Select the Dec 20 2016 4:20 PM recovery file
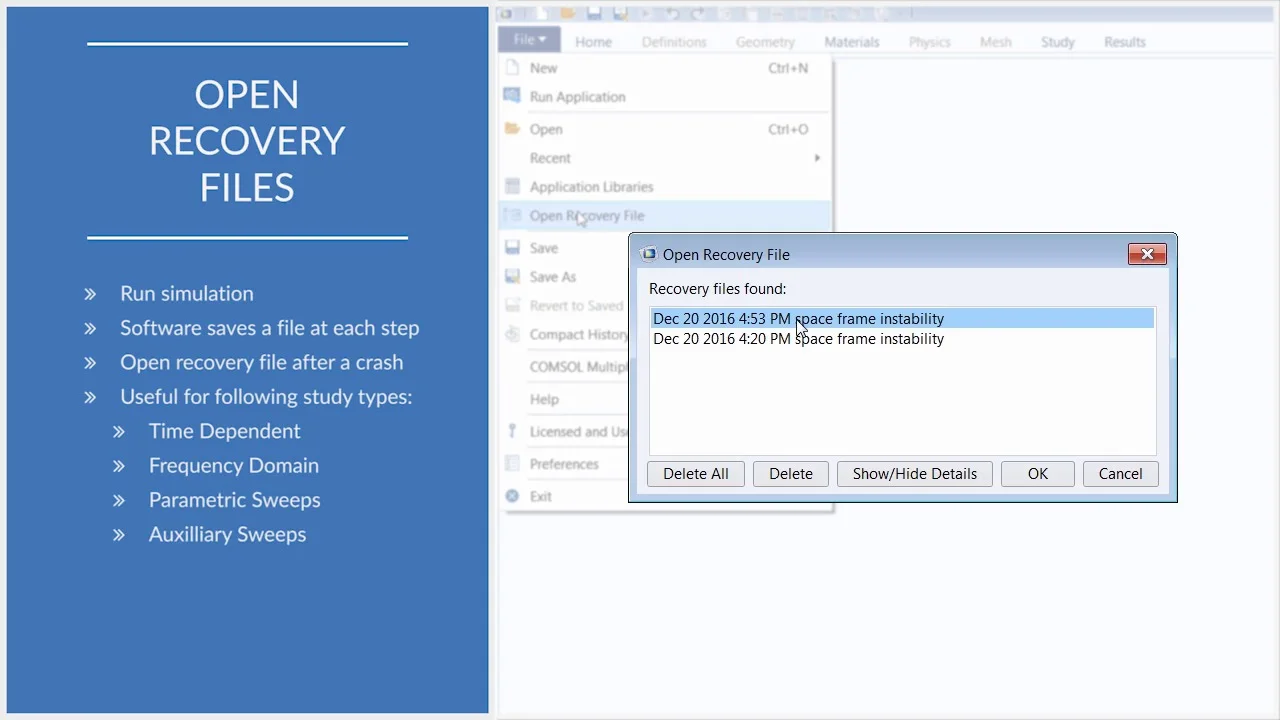 (x=902, y=339)
